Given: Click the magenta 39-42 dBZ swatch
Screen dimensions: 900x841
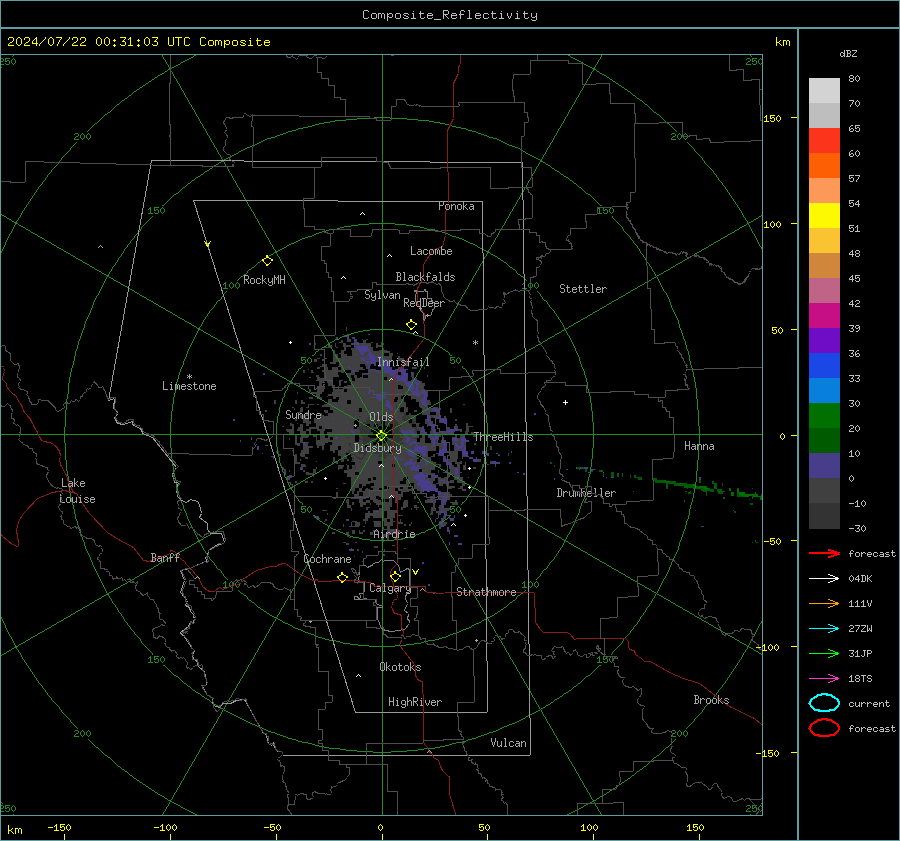Looking at the screenshot, I should tap(824, 316).
